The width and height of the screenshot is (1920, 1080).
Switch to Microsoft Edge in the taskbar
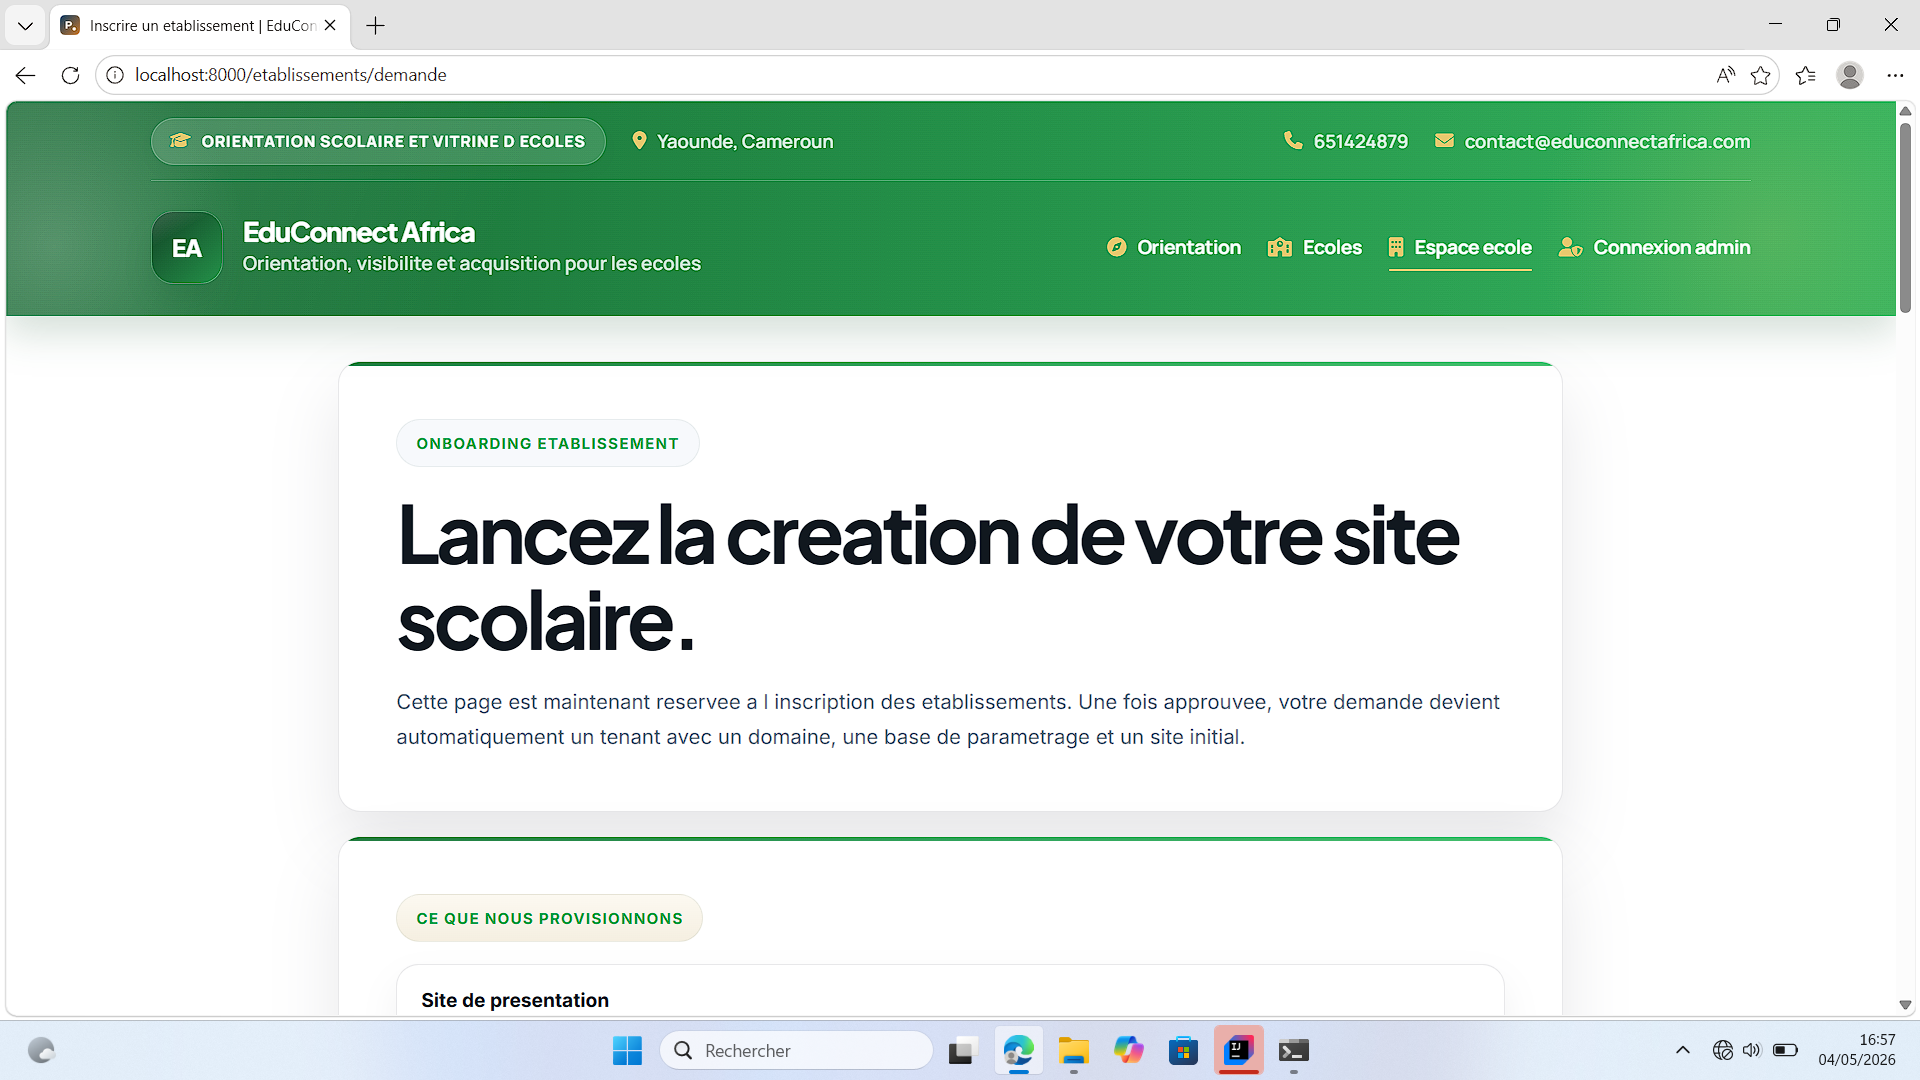1018,1051
